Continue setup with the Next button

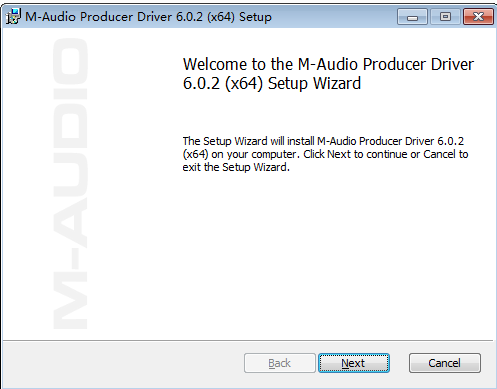[354, 363]
